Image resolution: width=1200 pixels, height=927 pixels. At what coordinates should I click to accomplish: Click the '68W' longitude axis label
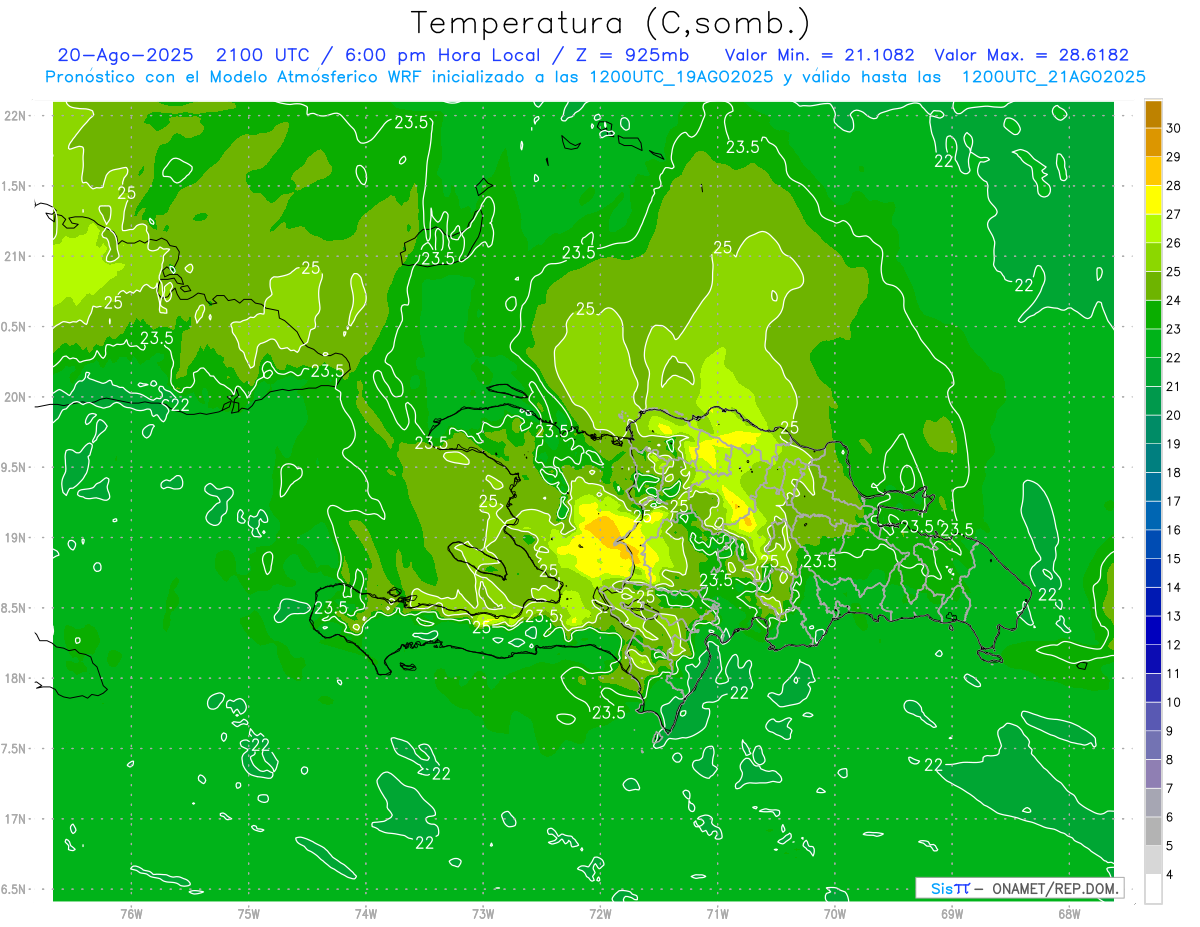click(x=1069, y=914)
